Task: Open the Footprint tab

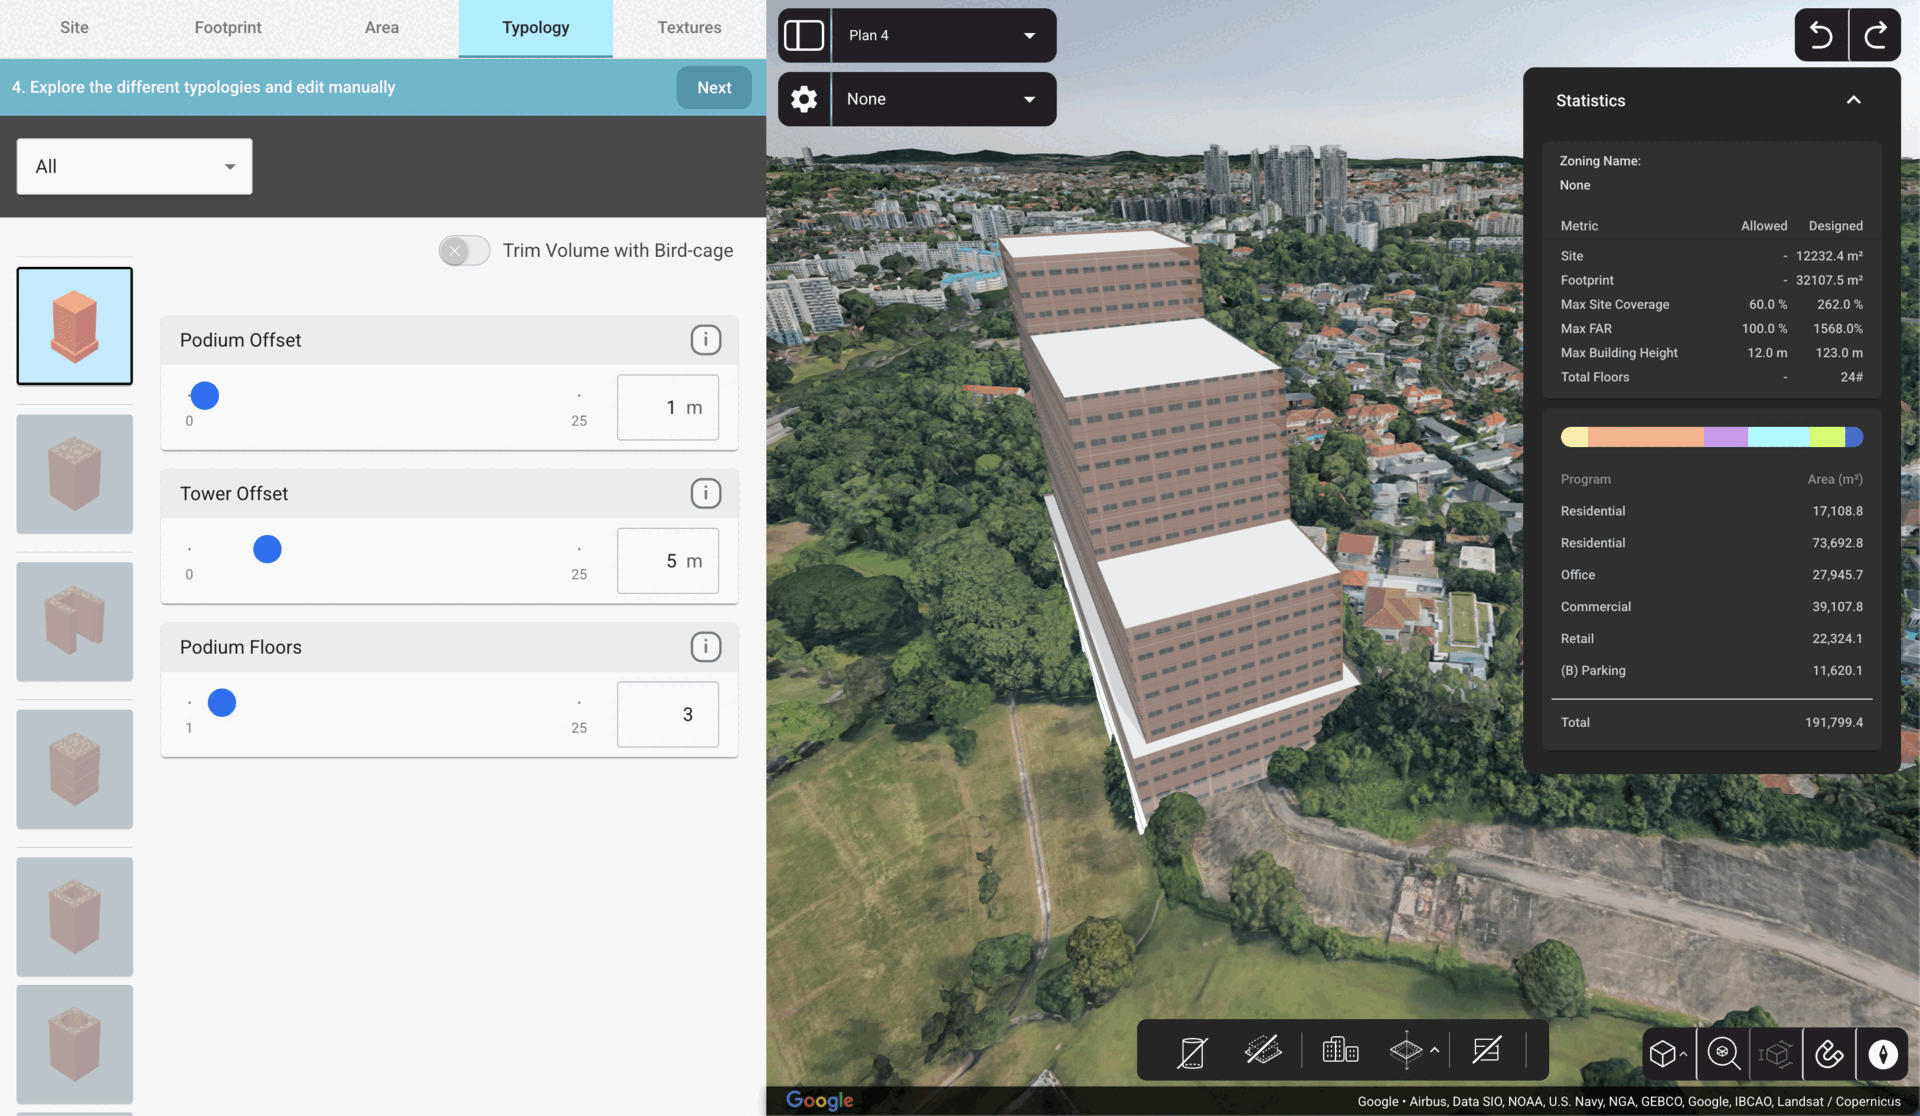Action: point(228,28)
